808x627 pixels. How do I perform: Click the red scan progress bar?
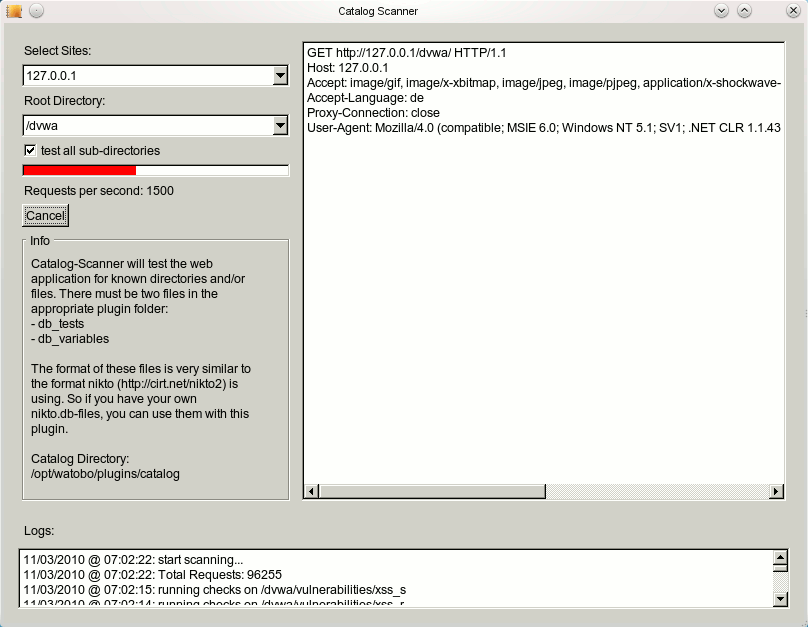pos(80,171)
